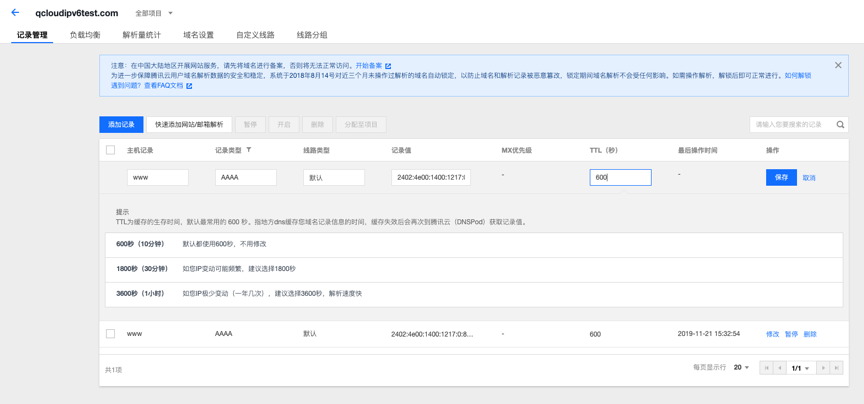This screenshot has width=864, height=404.
Task: Open the 默认 line type field
Action: pos(334,177)
